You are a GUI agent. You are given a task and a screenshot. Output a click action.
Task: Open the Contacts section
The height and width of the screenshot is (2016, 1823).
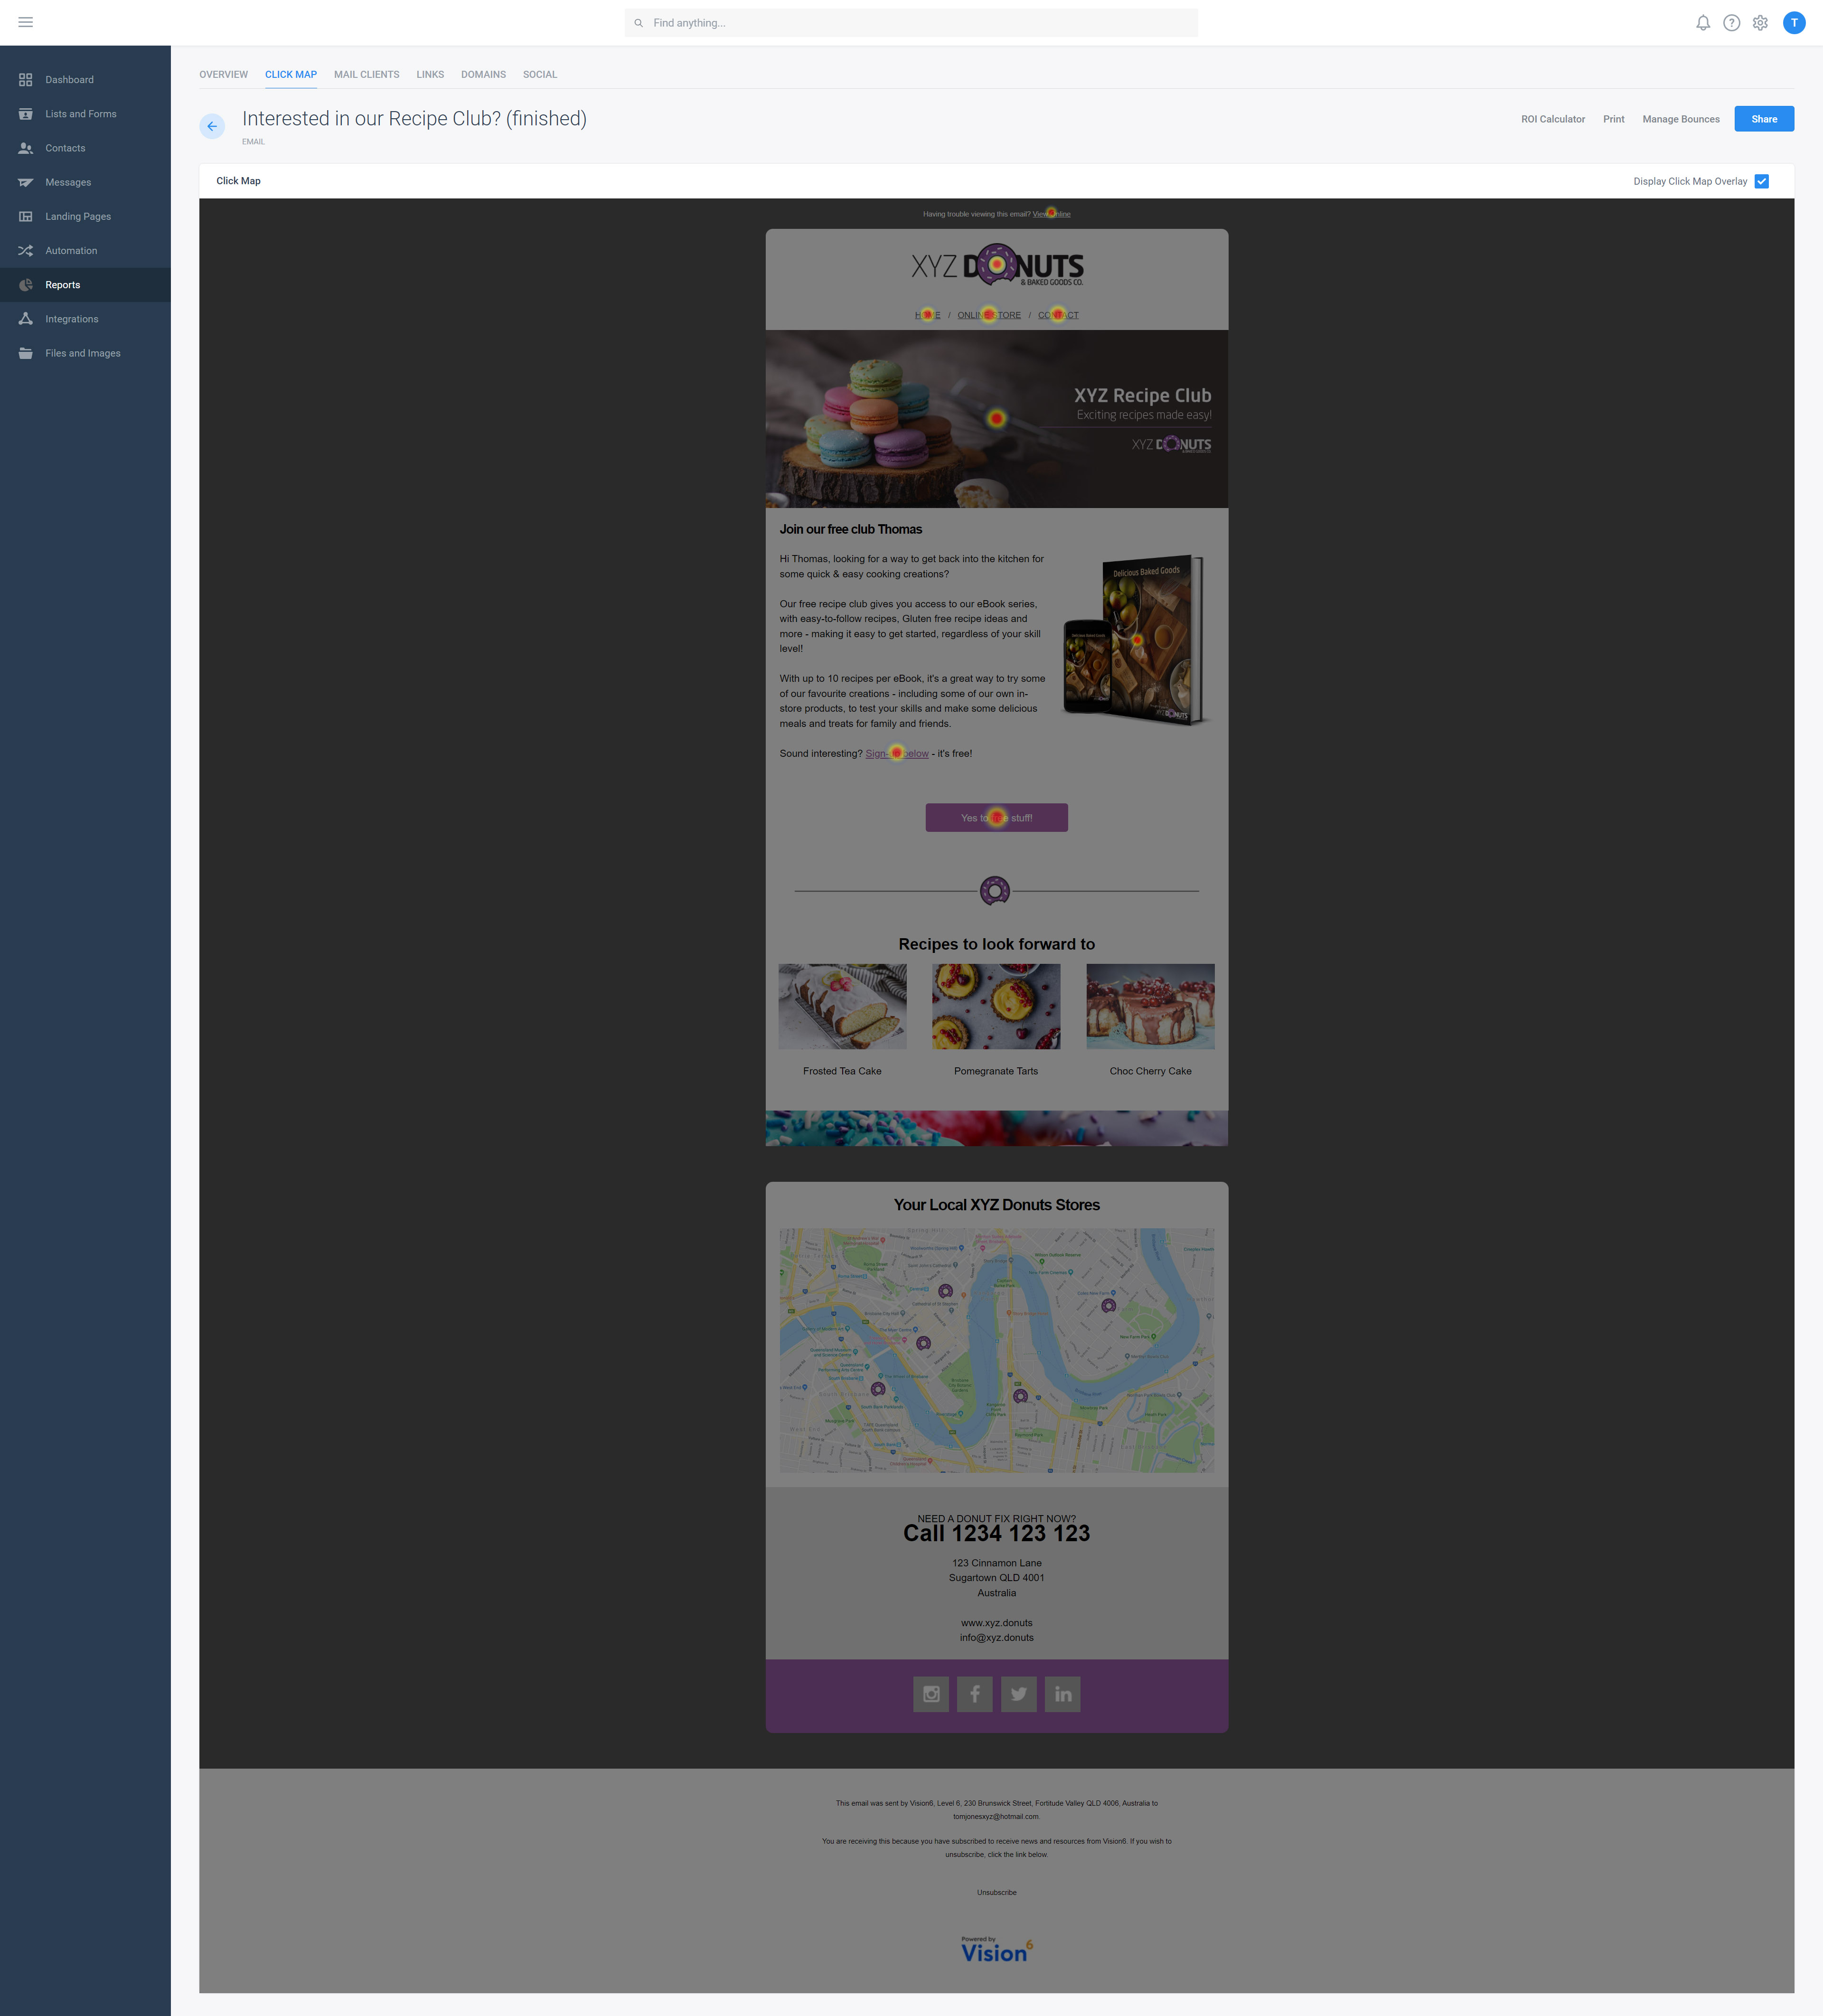click(x=64, y=147)
